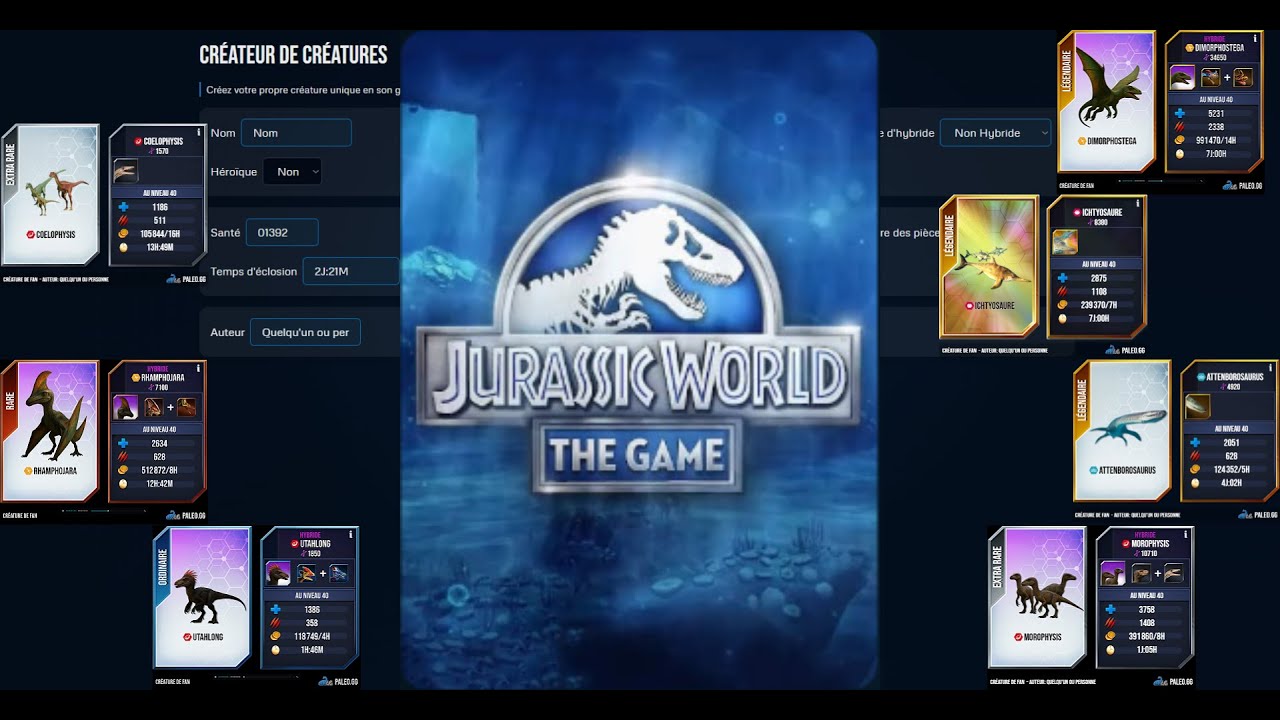Click Attenborosaurus hatch time 4J:02H
The image size is (1280, 720).
click(x=1231, y=484)
